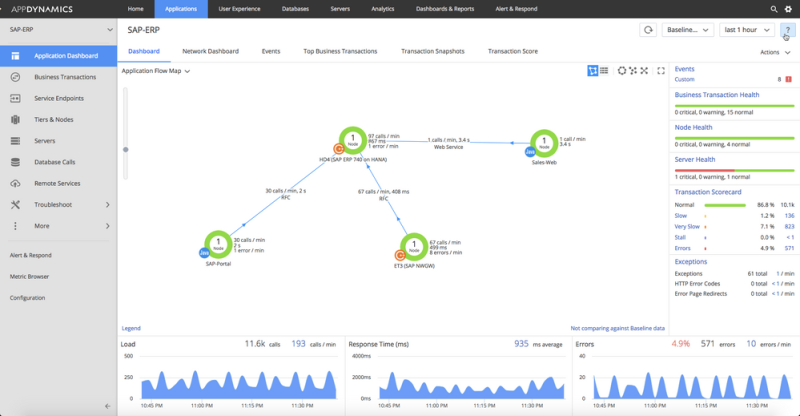The width and height of the screenshot is (800, 416).
Task: Click the Node Health green bar
Action: [734, 138]
